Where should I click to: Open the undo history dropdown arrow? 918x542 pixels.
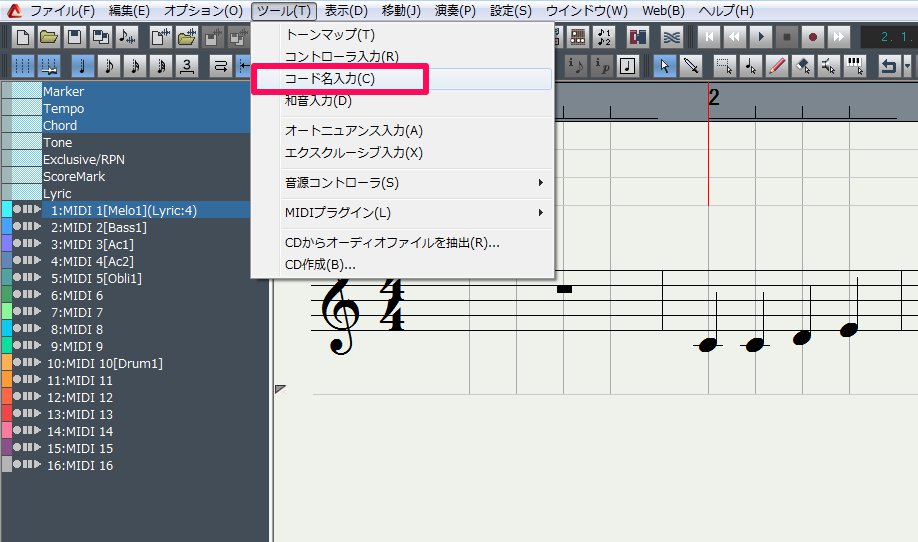906,66
